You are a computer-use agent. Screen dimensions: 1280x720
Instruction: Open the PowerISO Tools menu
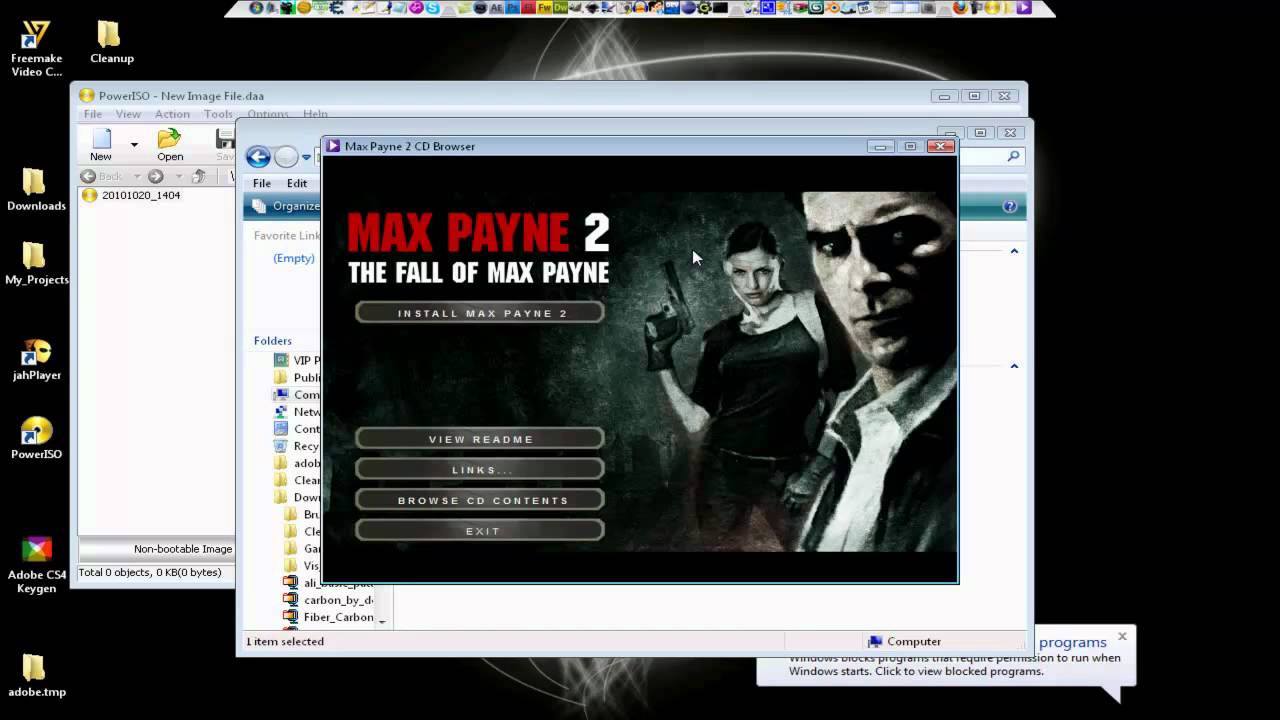(218, 114)
